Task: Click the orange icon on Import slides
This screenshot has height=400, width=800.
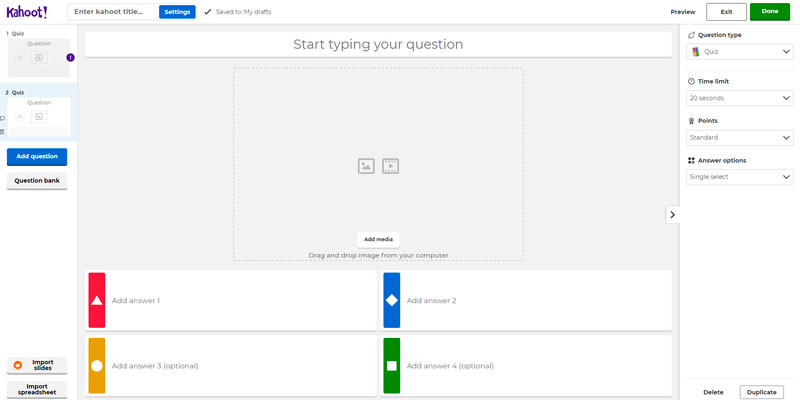Action: 18,365
